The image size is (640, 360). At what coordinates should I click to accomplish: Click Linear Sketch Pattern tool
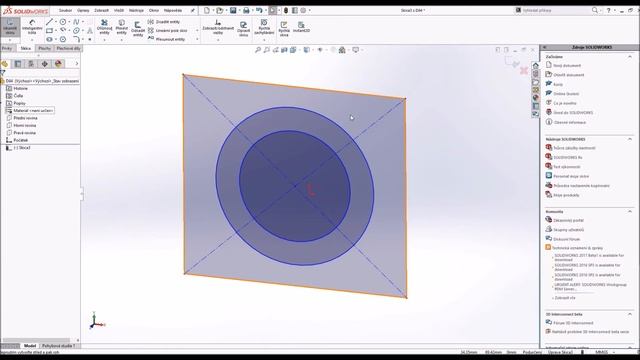pyautogui.click(x=168, y=31)
